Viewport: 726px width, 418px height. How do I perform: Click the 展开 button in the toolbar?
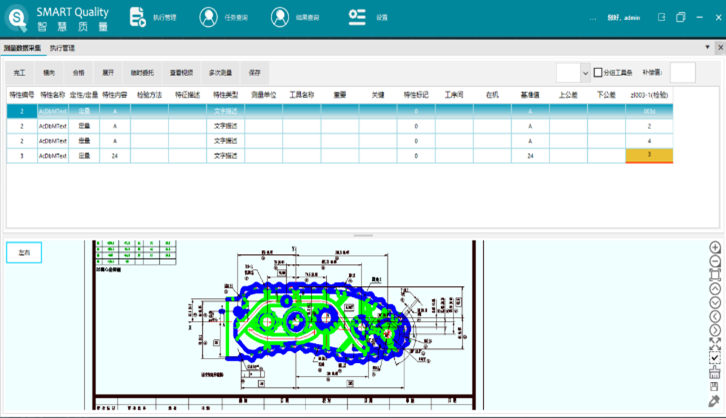click(108, 72)
